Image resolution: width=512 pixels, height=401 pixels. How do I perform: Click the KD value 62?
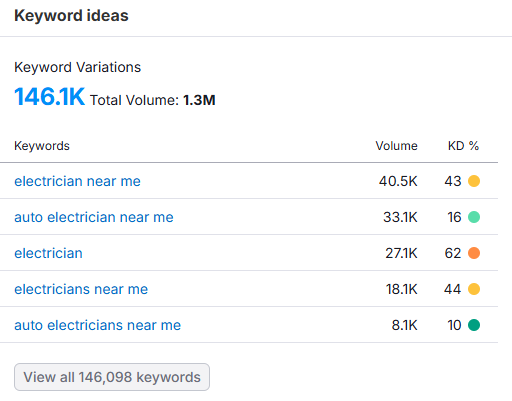[x=453, y=253]
